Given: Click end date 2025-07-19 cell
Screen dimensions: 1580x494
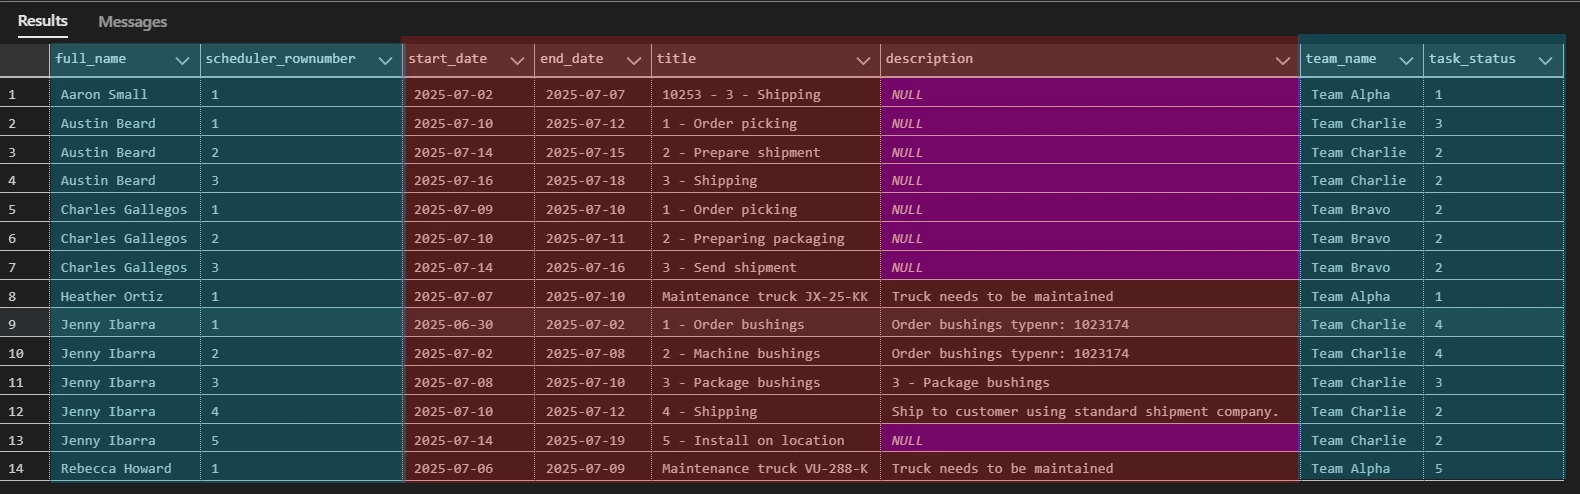Looking at the screenshot, I should click(593, 440).
